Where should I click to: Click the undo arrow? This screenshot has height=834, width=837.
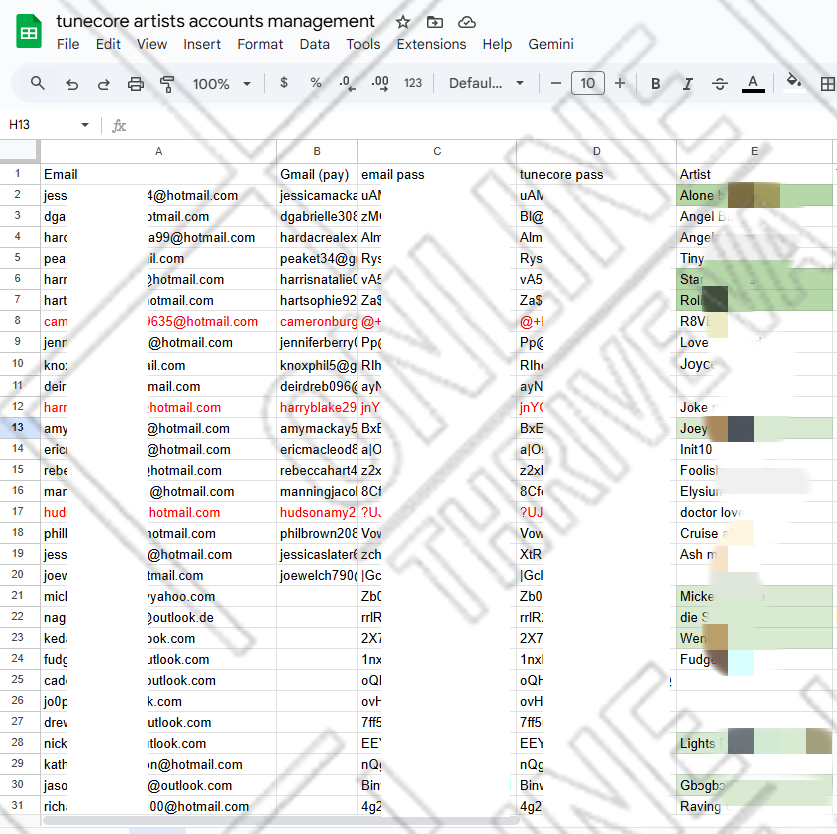(71, 83)
